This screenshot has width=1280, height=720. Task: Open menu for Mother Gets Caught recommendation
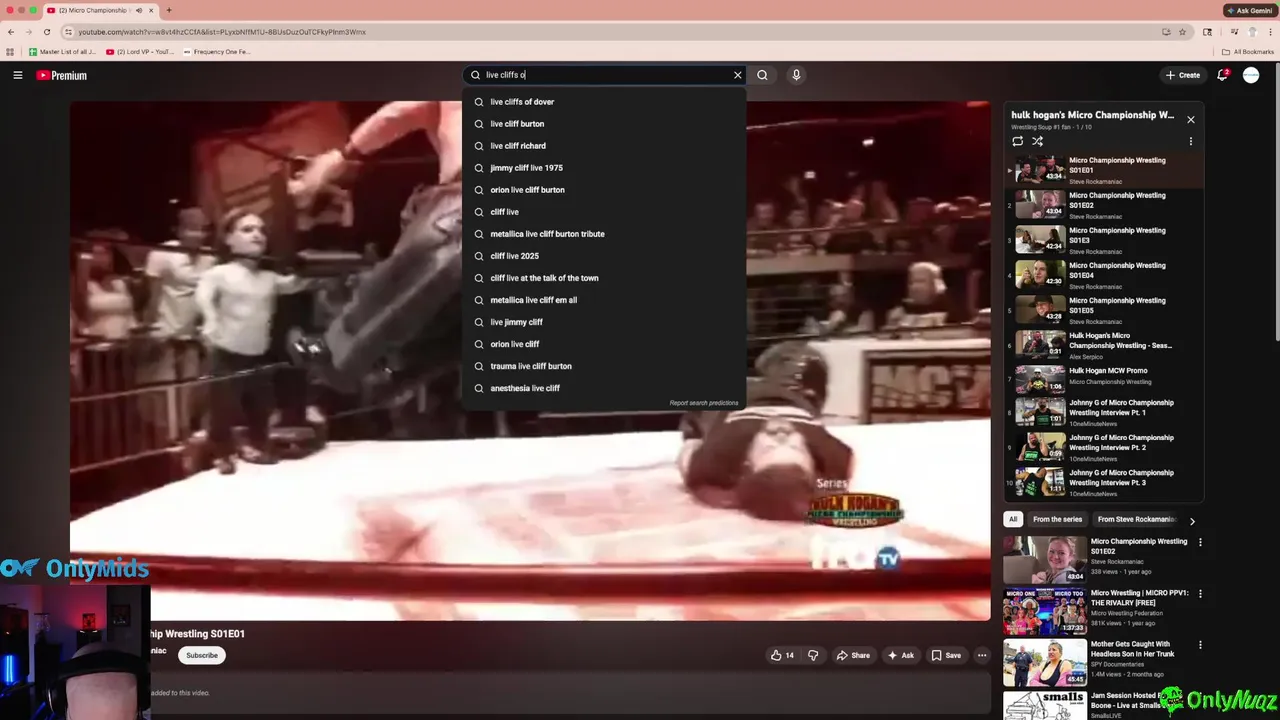[1200, 645]
